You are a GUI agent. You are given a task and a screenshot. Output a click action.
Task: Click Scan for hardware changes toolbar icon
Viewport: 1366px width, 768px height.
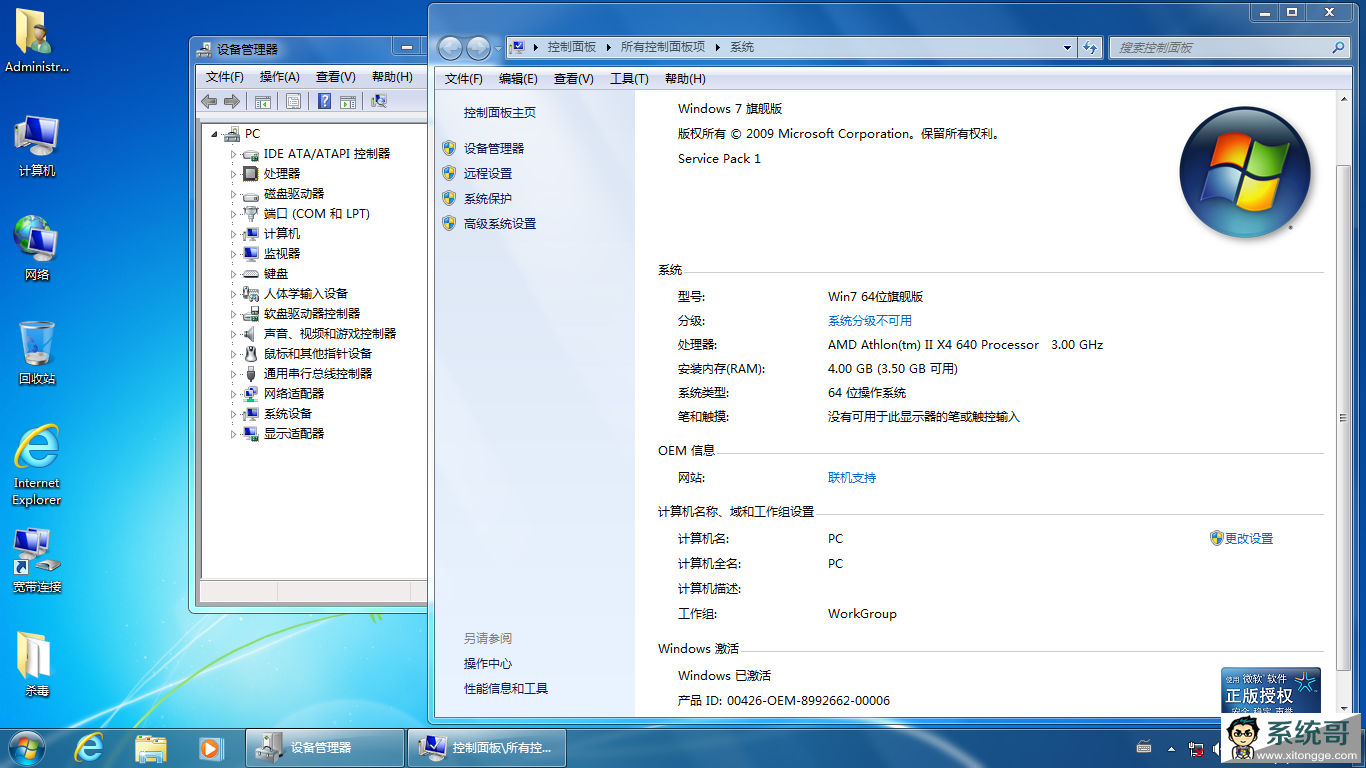[x=379, y=101]
